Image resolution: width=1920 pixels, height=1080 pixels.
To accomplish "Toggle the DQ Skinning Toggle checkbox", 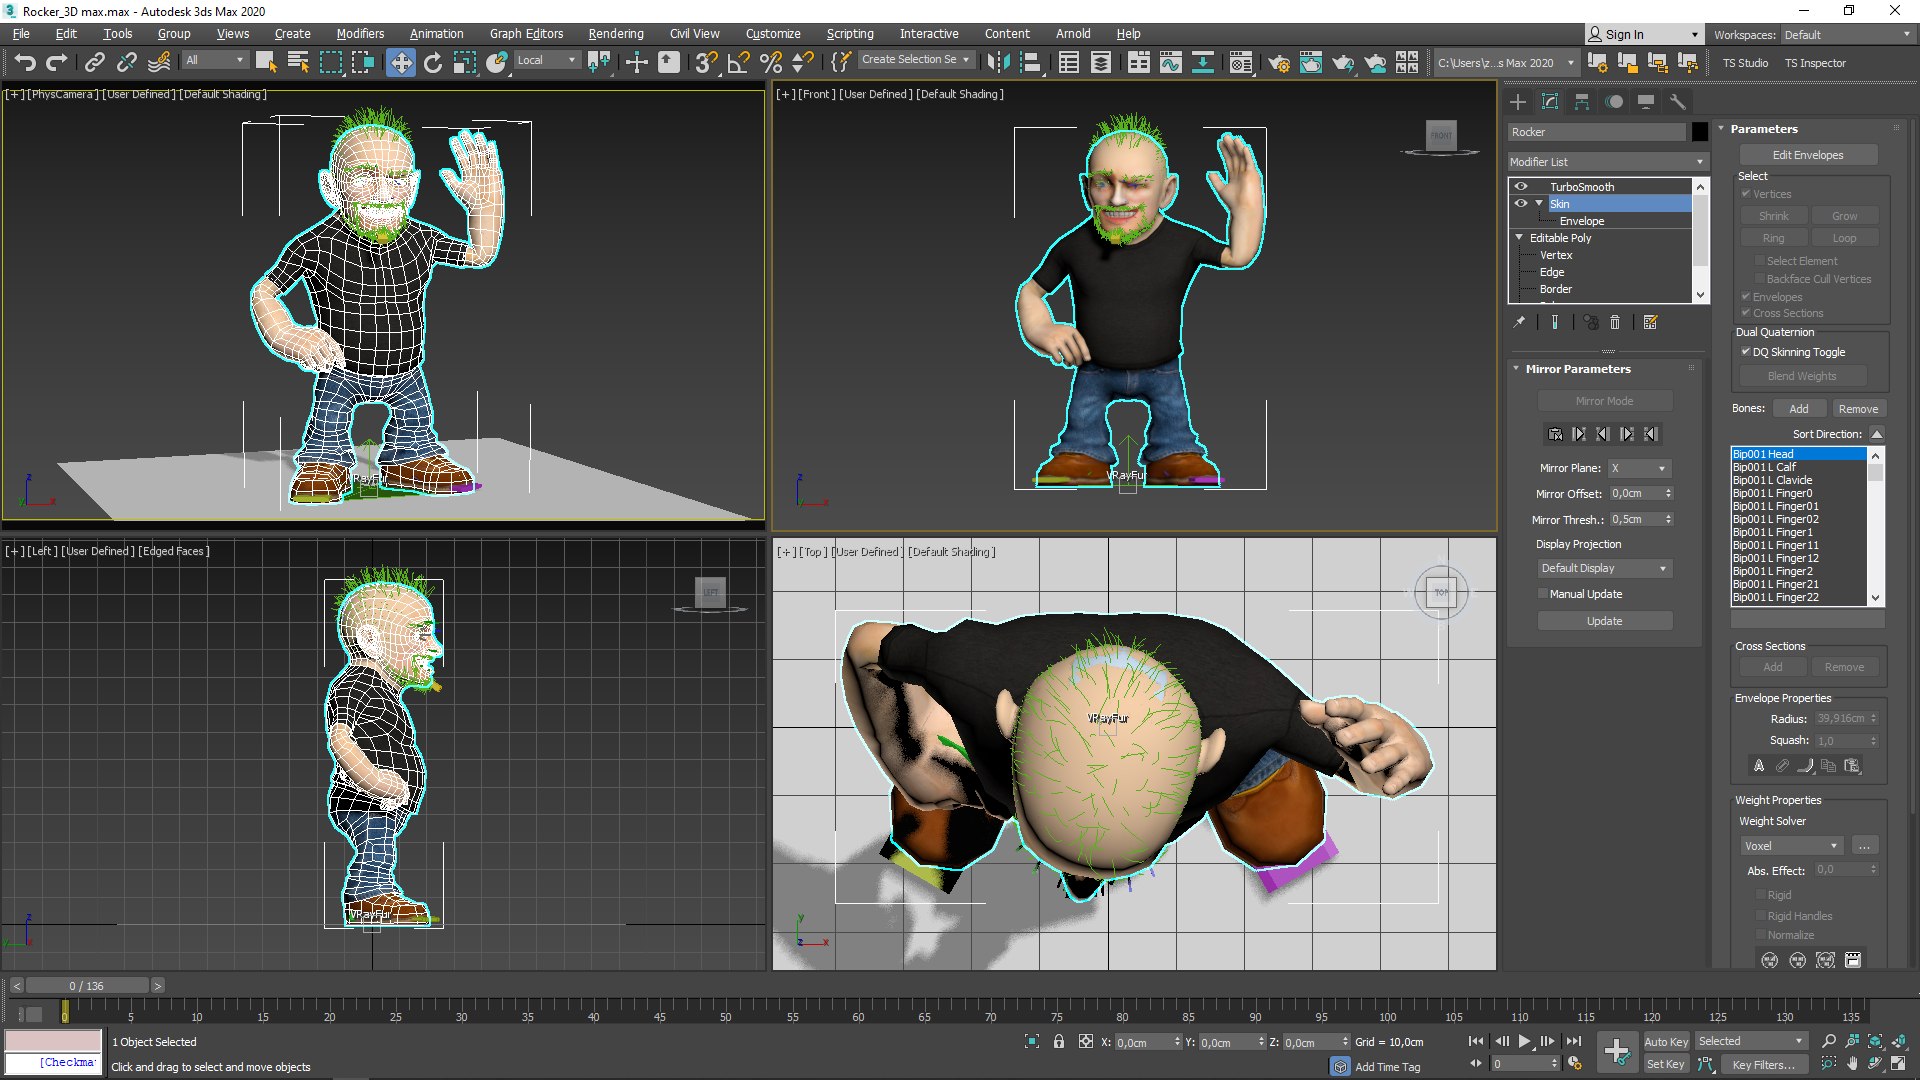I will 1746,352.
